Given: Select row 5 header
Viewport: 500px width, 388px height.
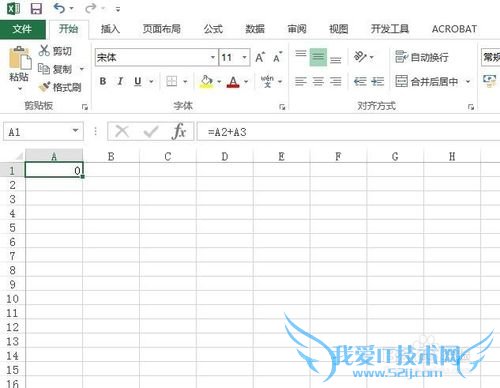Looking at the screenshot, I should 12,228.
